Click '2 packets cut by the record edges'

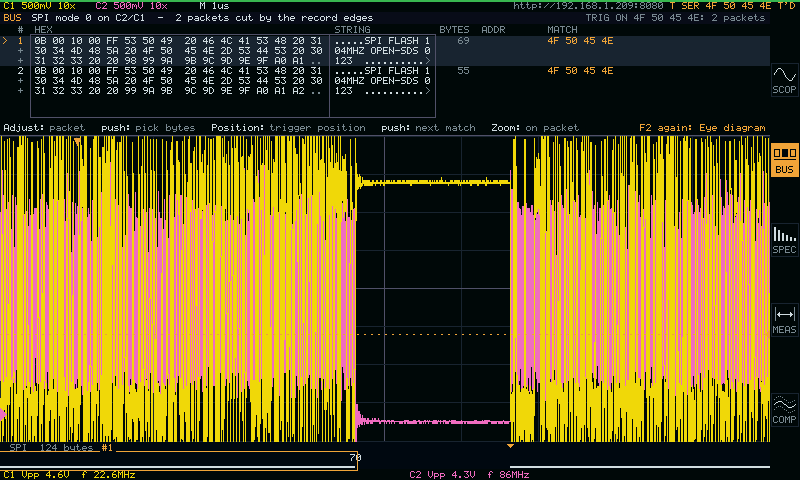pos(274,17)
